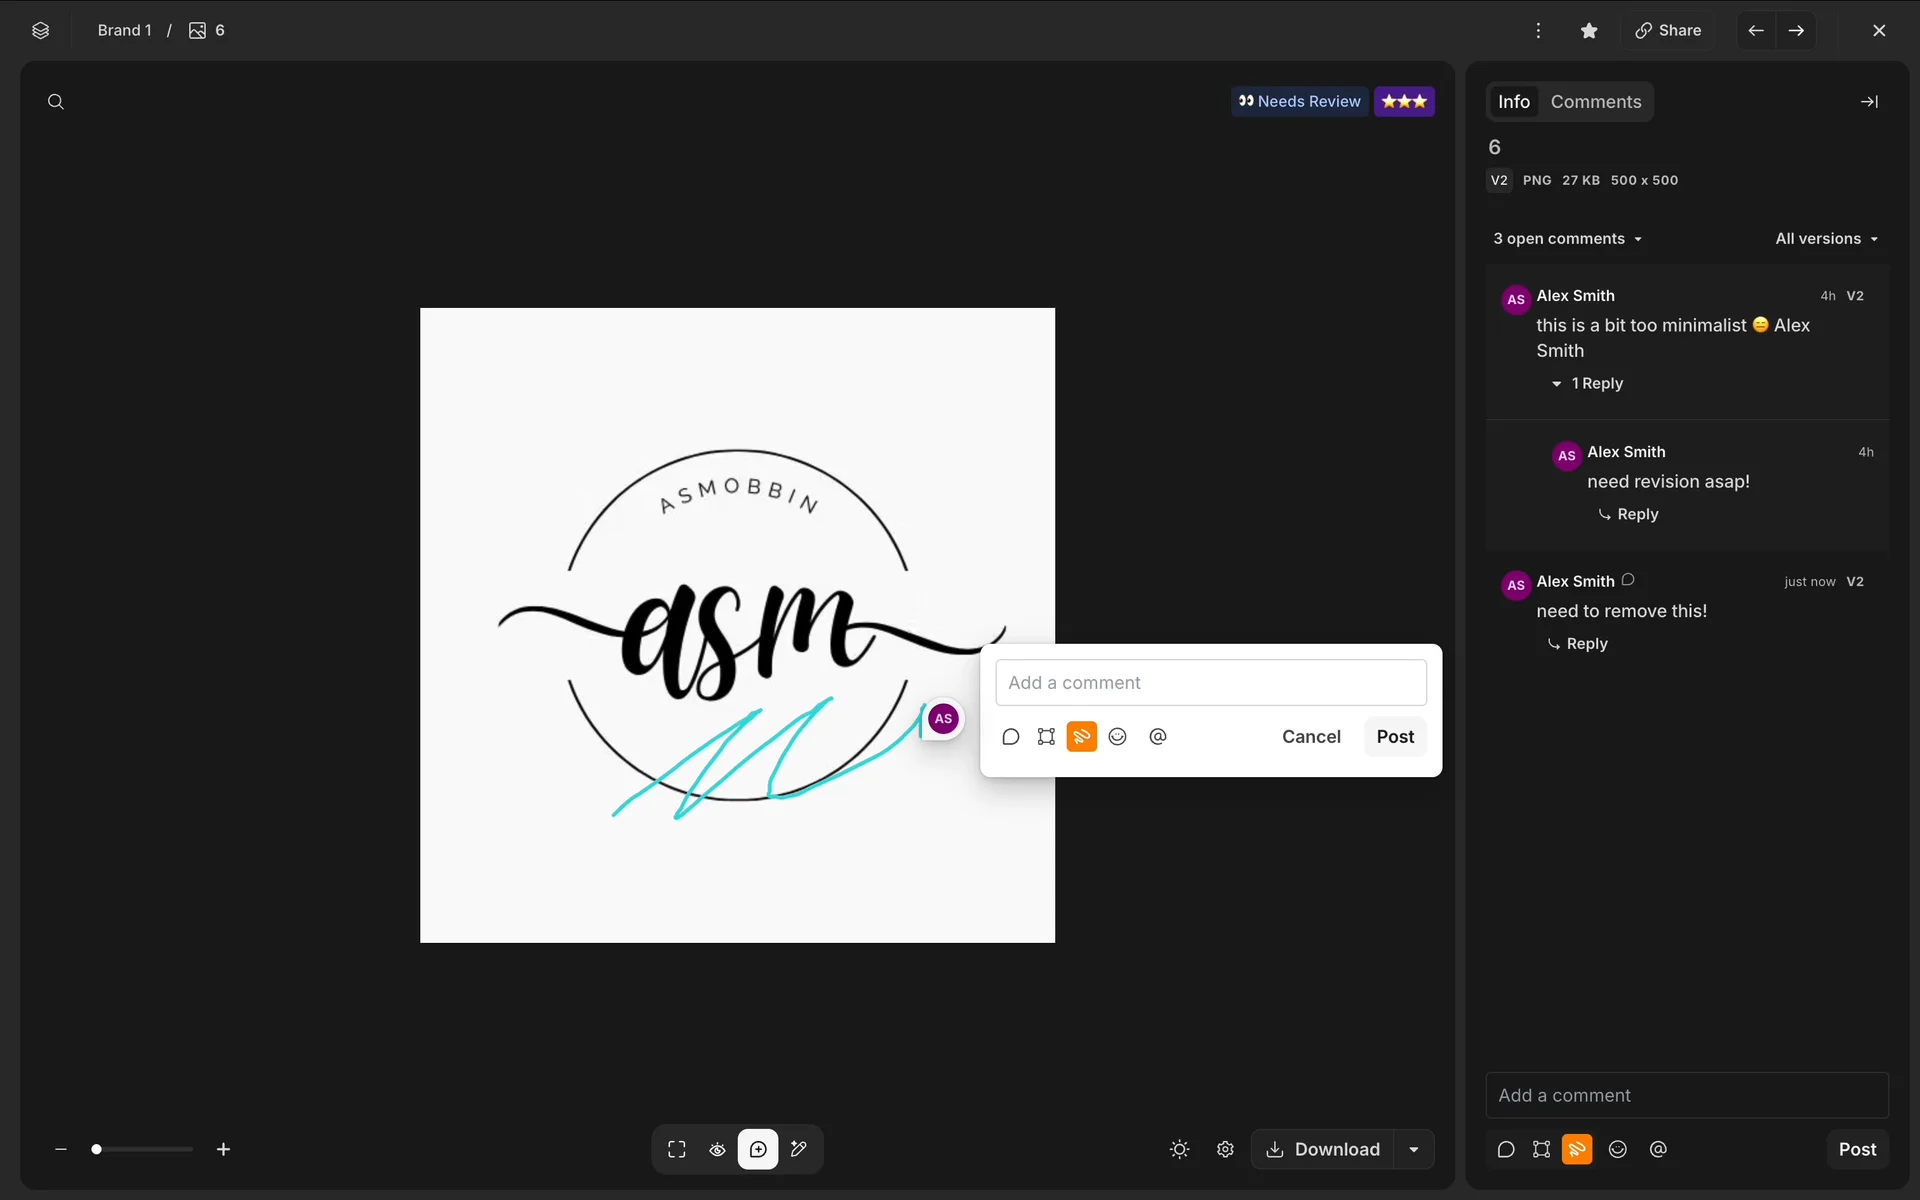Select the box annotation icon in the comment popup
This screenshot has width=1920, height=1200.
click(1046, 737)
